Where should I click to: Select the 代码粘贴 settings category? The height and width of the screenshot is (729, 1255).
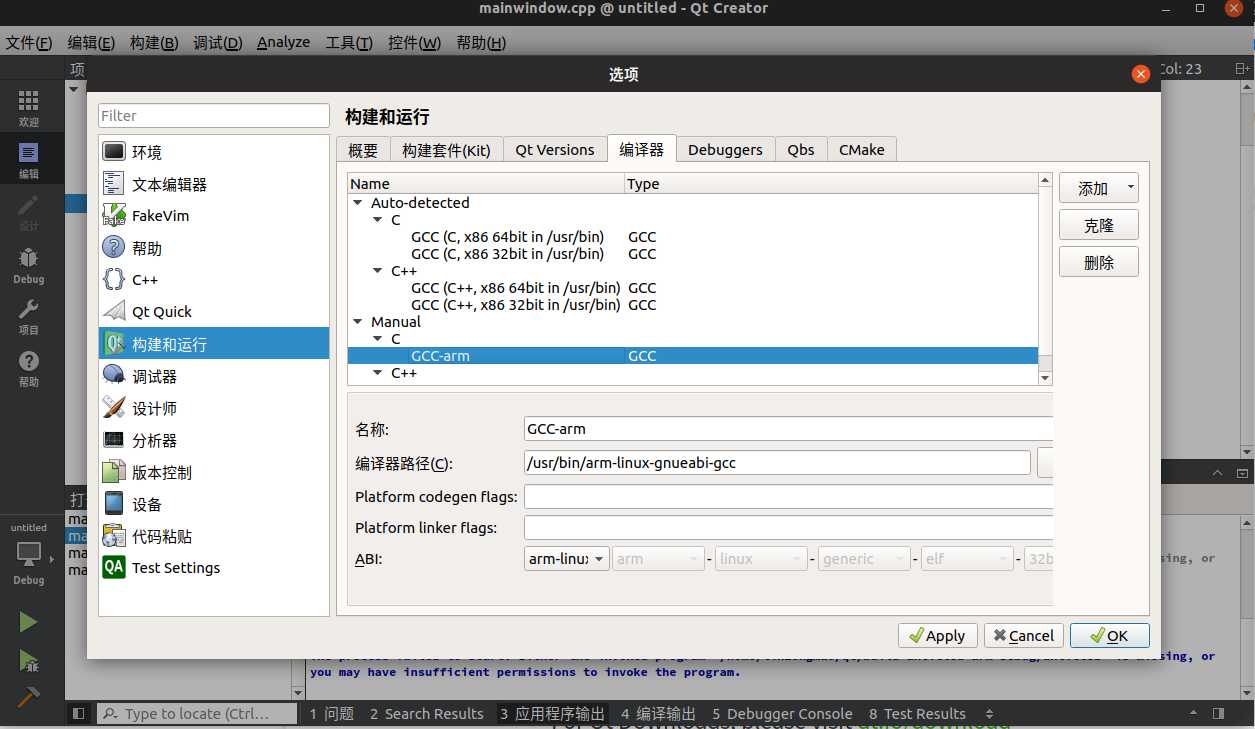(214, 536)
